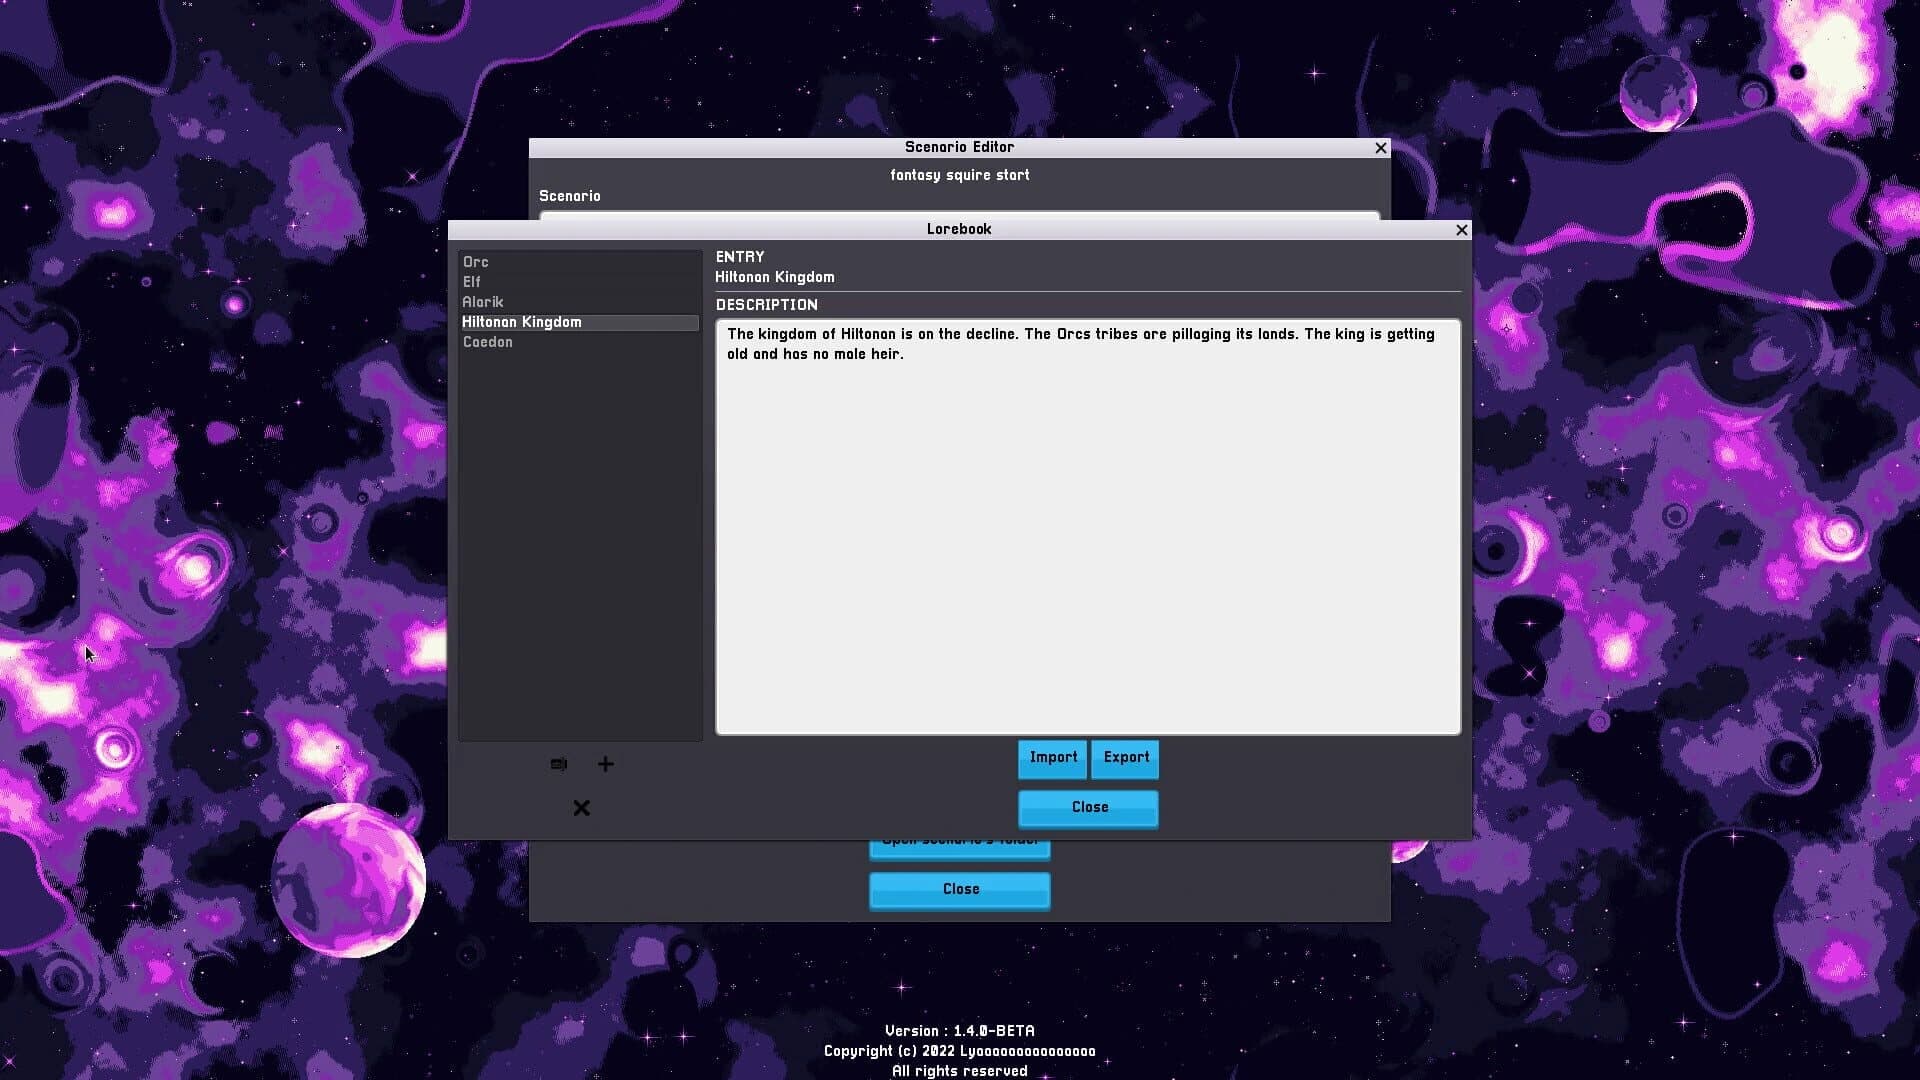Click the rename entry icon below the list
Image resolution: width=1920 pixels, height=1080 pixels.
(x=558, y=764)
